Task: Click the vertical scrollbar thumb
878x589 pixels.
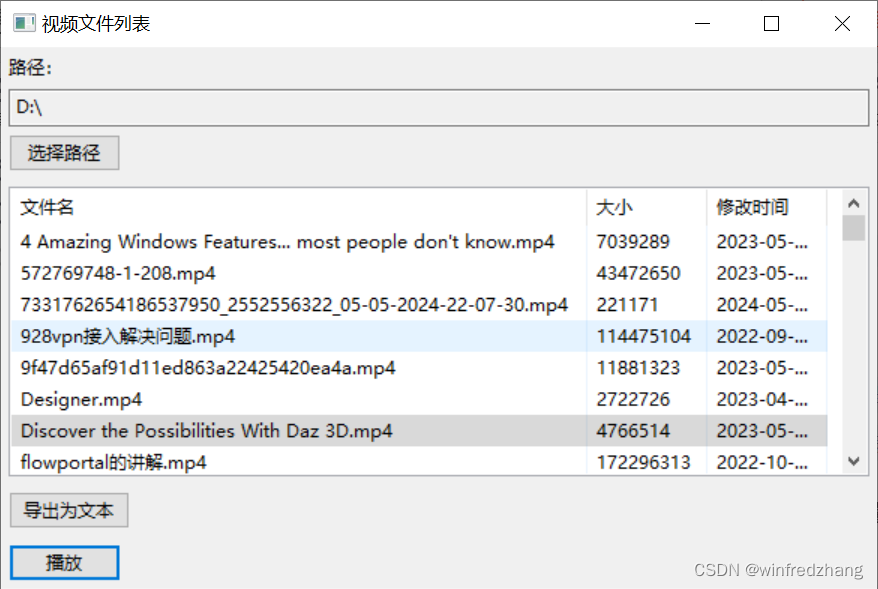Action: click(853, 228)
